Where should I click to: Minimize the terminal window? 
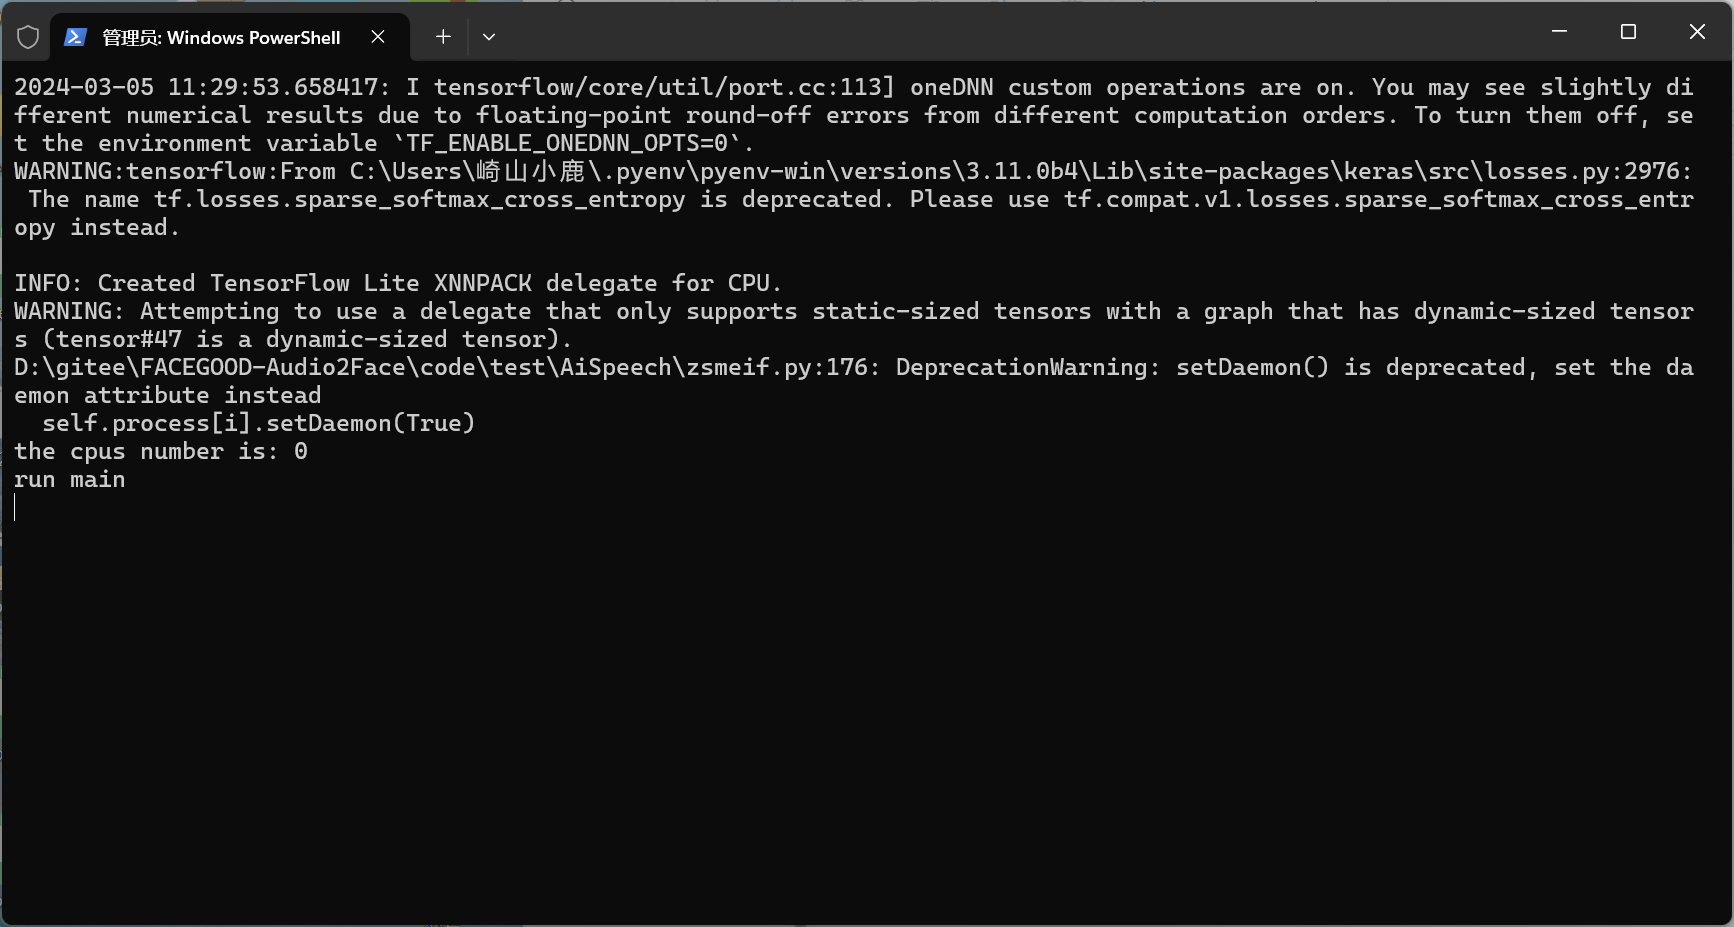pyautogui.click(x=1559, y=32)
